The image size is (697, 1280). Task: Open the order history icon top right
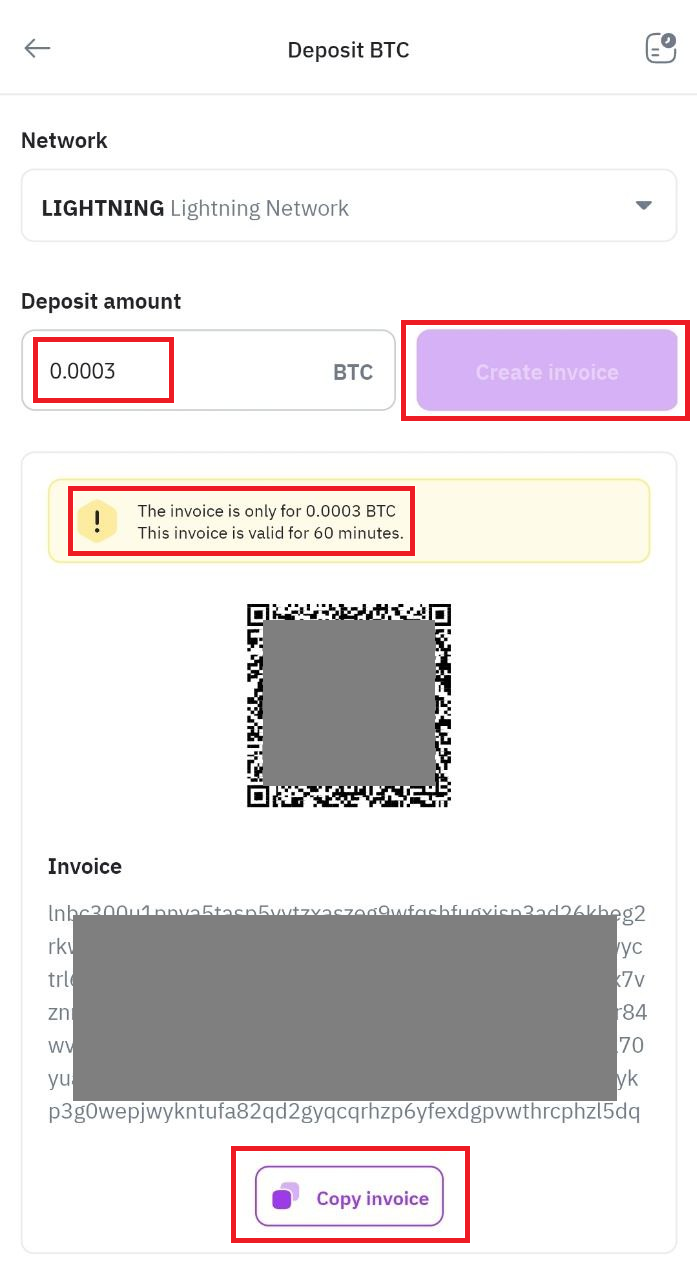coord(659,48)
